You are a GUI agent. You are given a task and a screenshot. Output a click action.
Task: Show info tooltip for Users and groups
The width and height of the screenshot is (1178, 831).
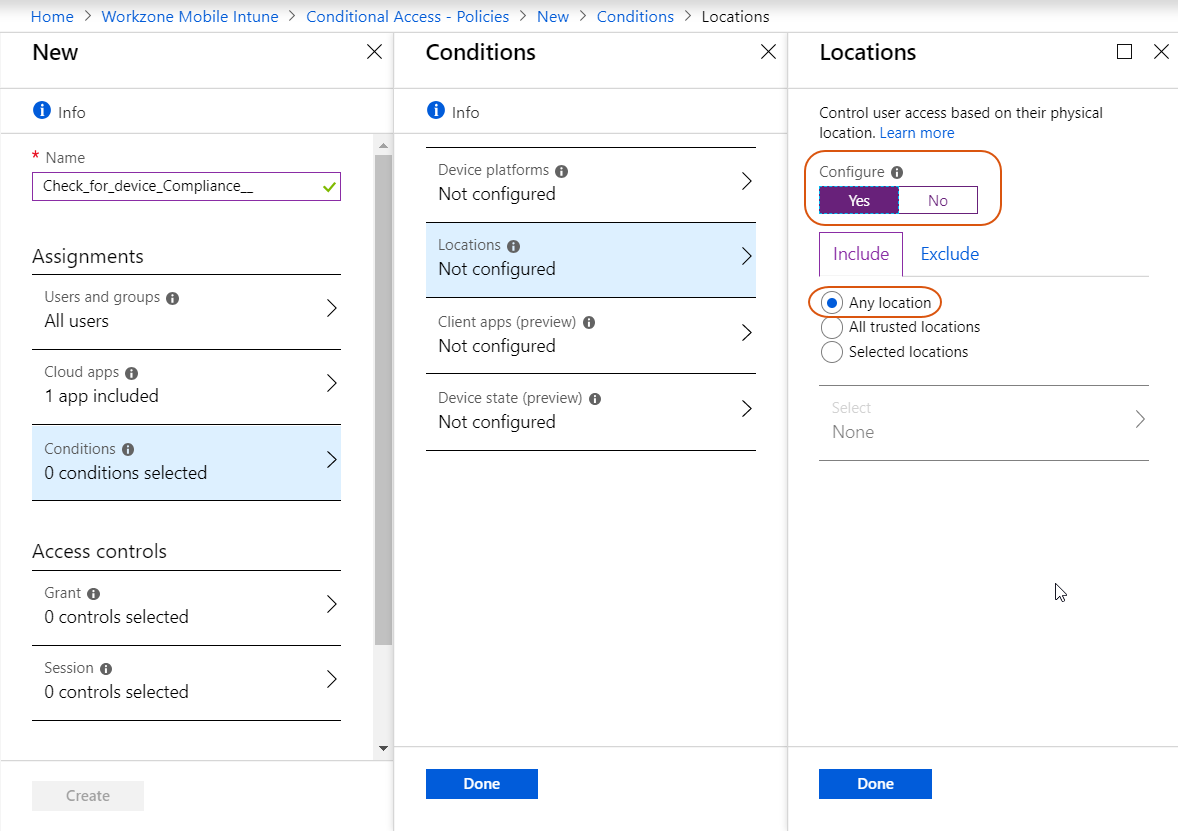tap(173, 298)
